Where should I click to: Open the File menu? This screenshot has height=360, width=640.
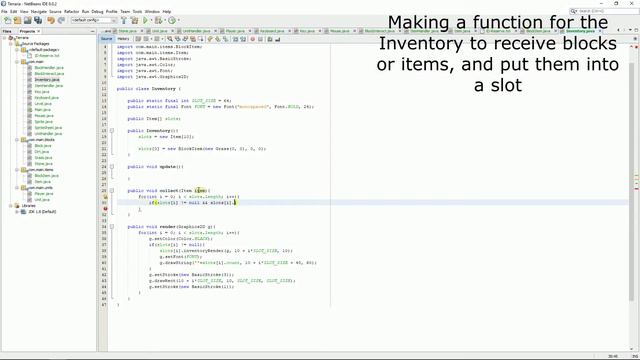pos(4,11)
